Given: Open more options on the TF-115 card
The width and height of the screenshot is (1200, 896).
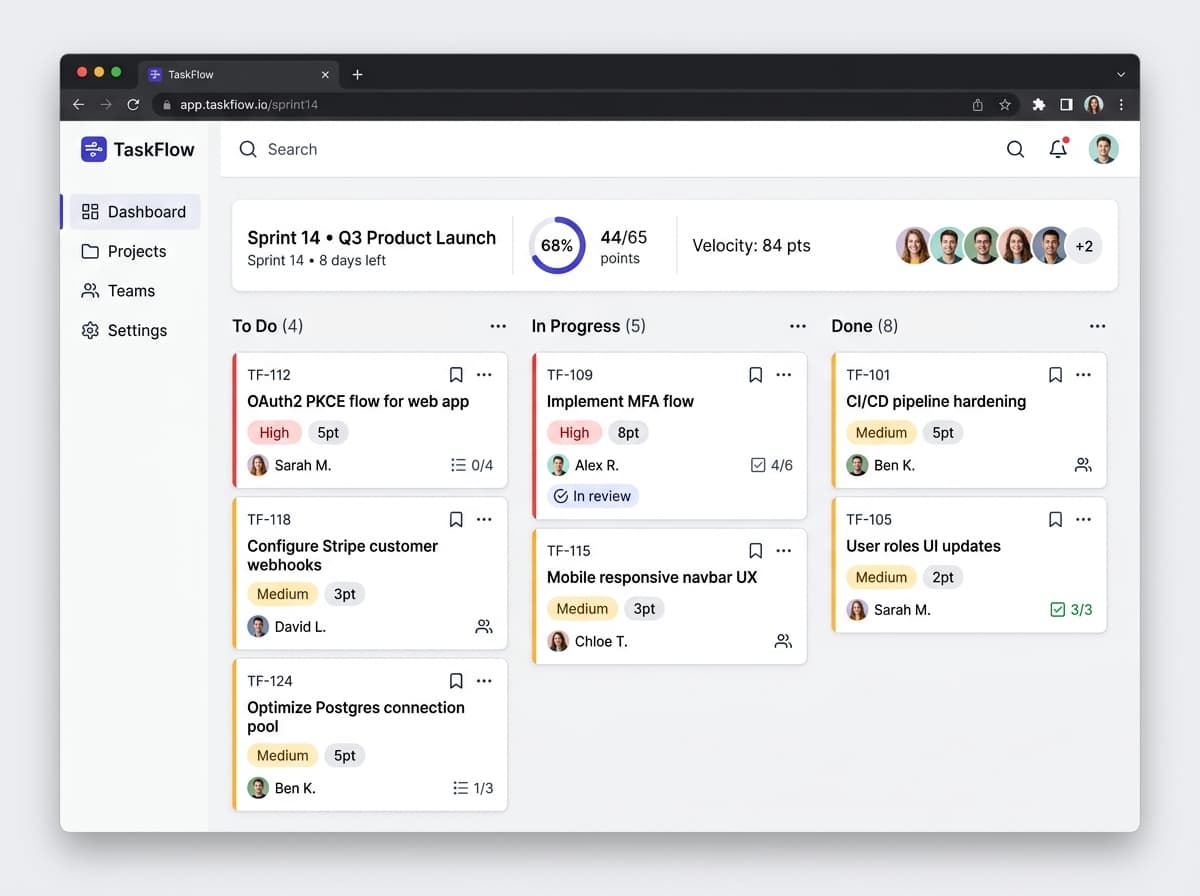Looking at the screenshot, I should tap(784, 551).
